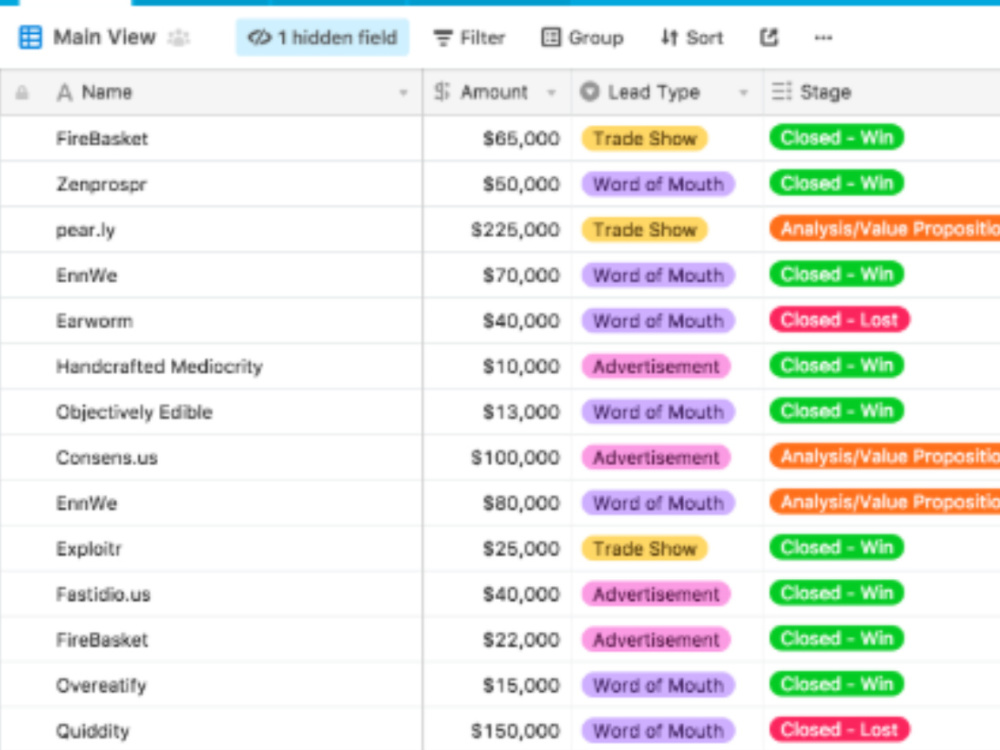Select the pear.ly name cell
The height and width of the screenshot is (750, 1000).
tap(211, 230)
